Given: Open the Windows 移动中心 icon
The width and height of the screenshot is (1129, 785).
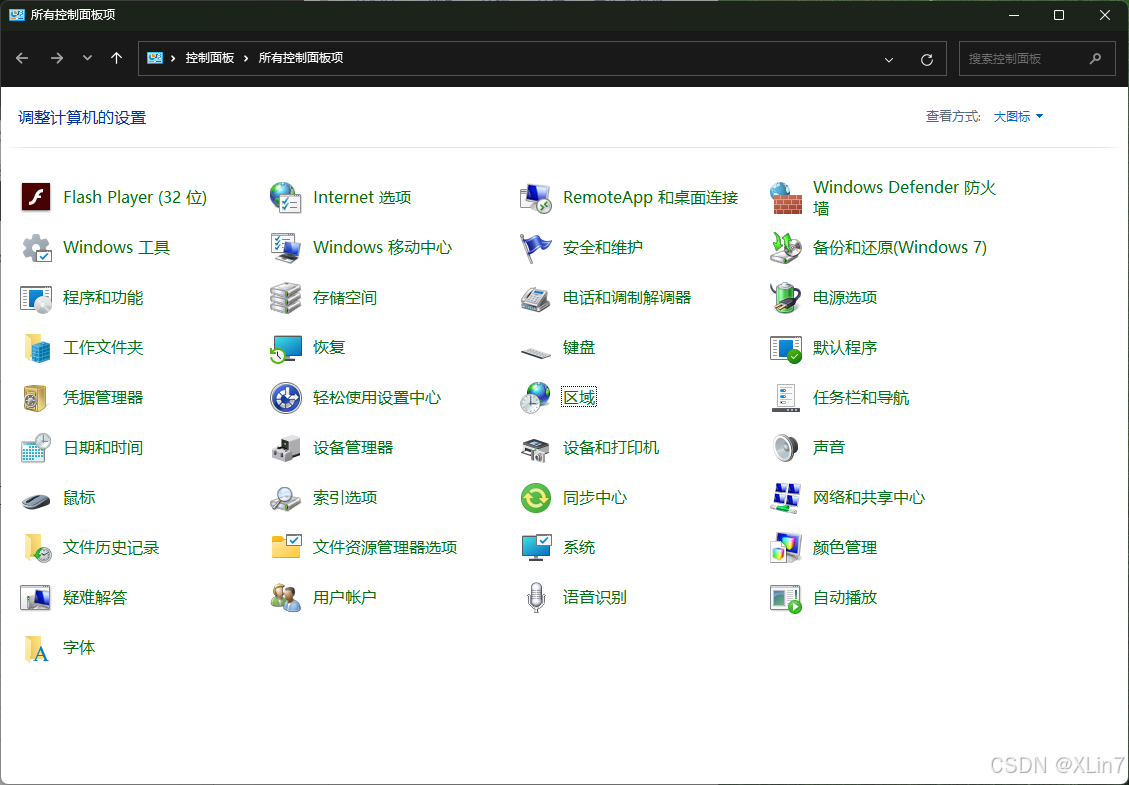Looking at the screenshot, I should click(286, 248).
